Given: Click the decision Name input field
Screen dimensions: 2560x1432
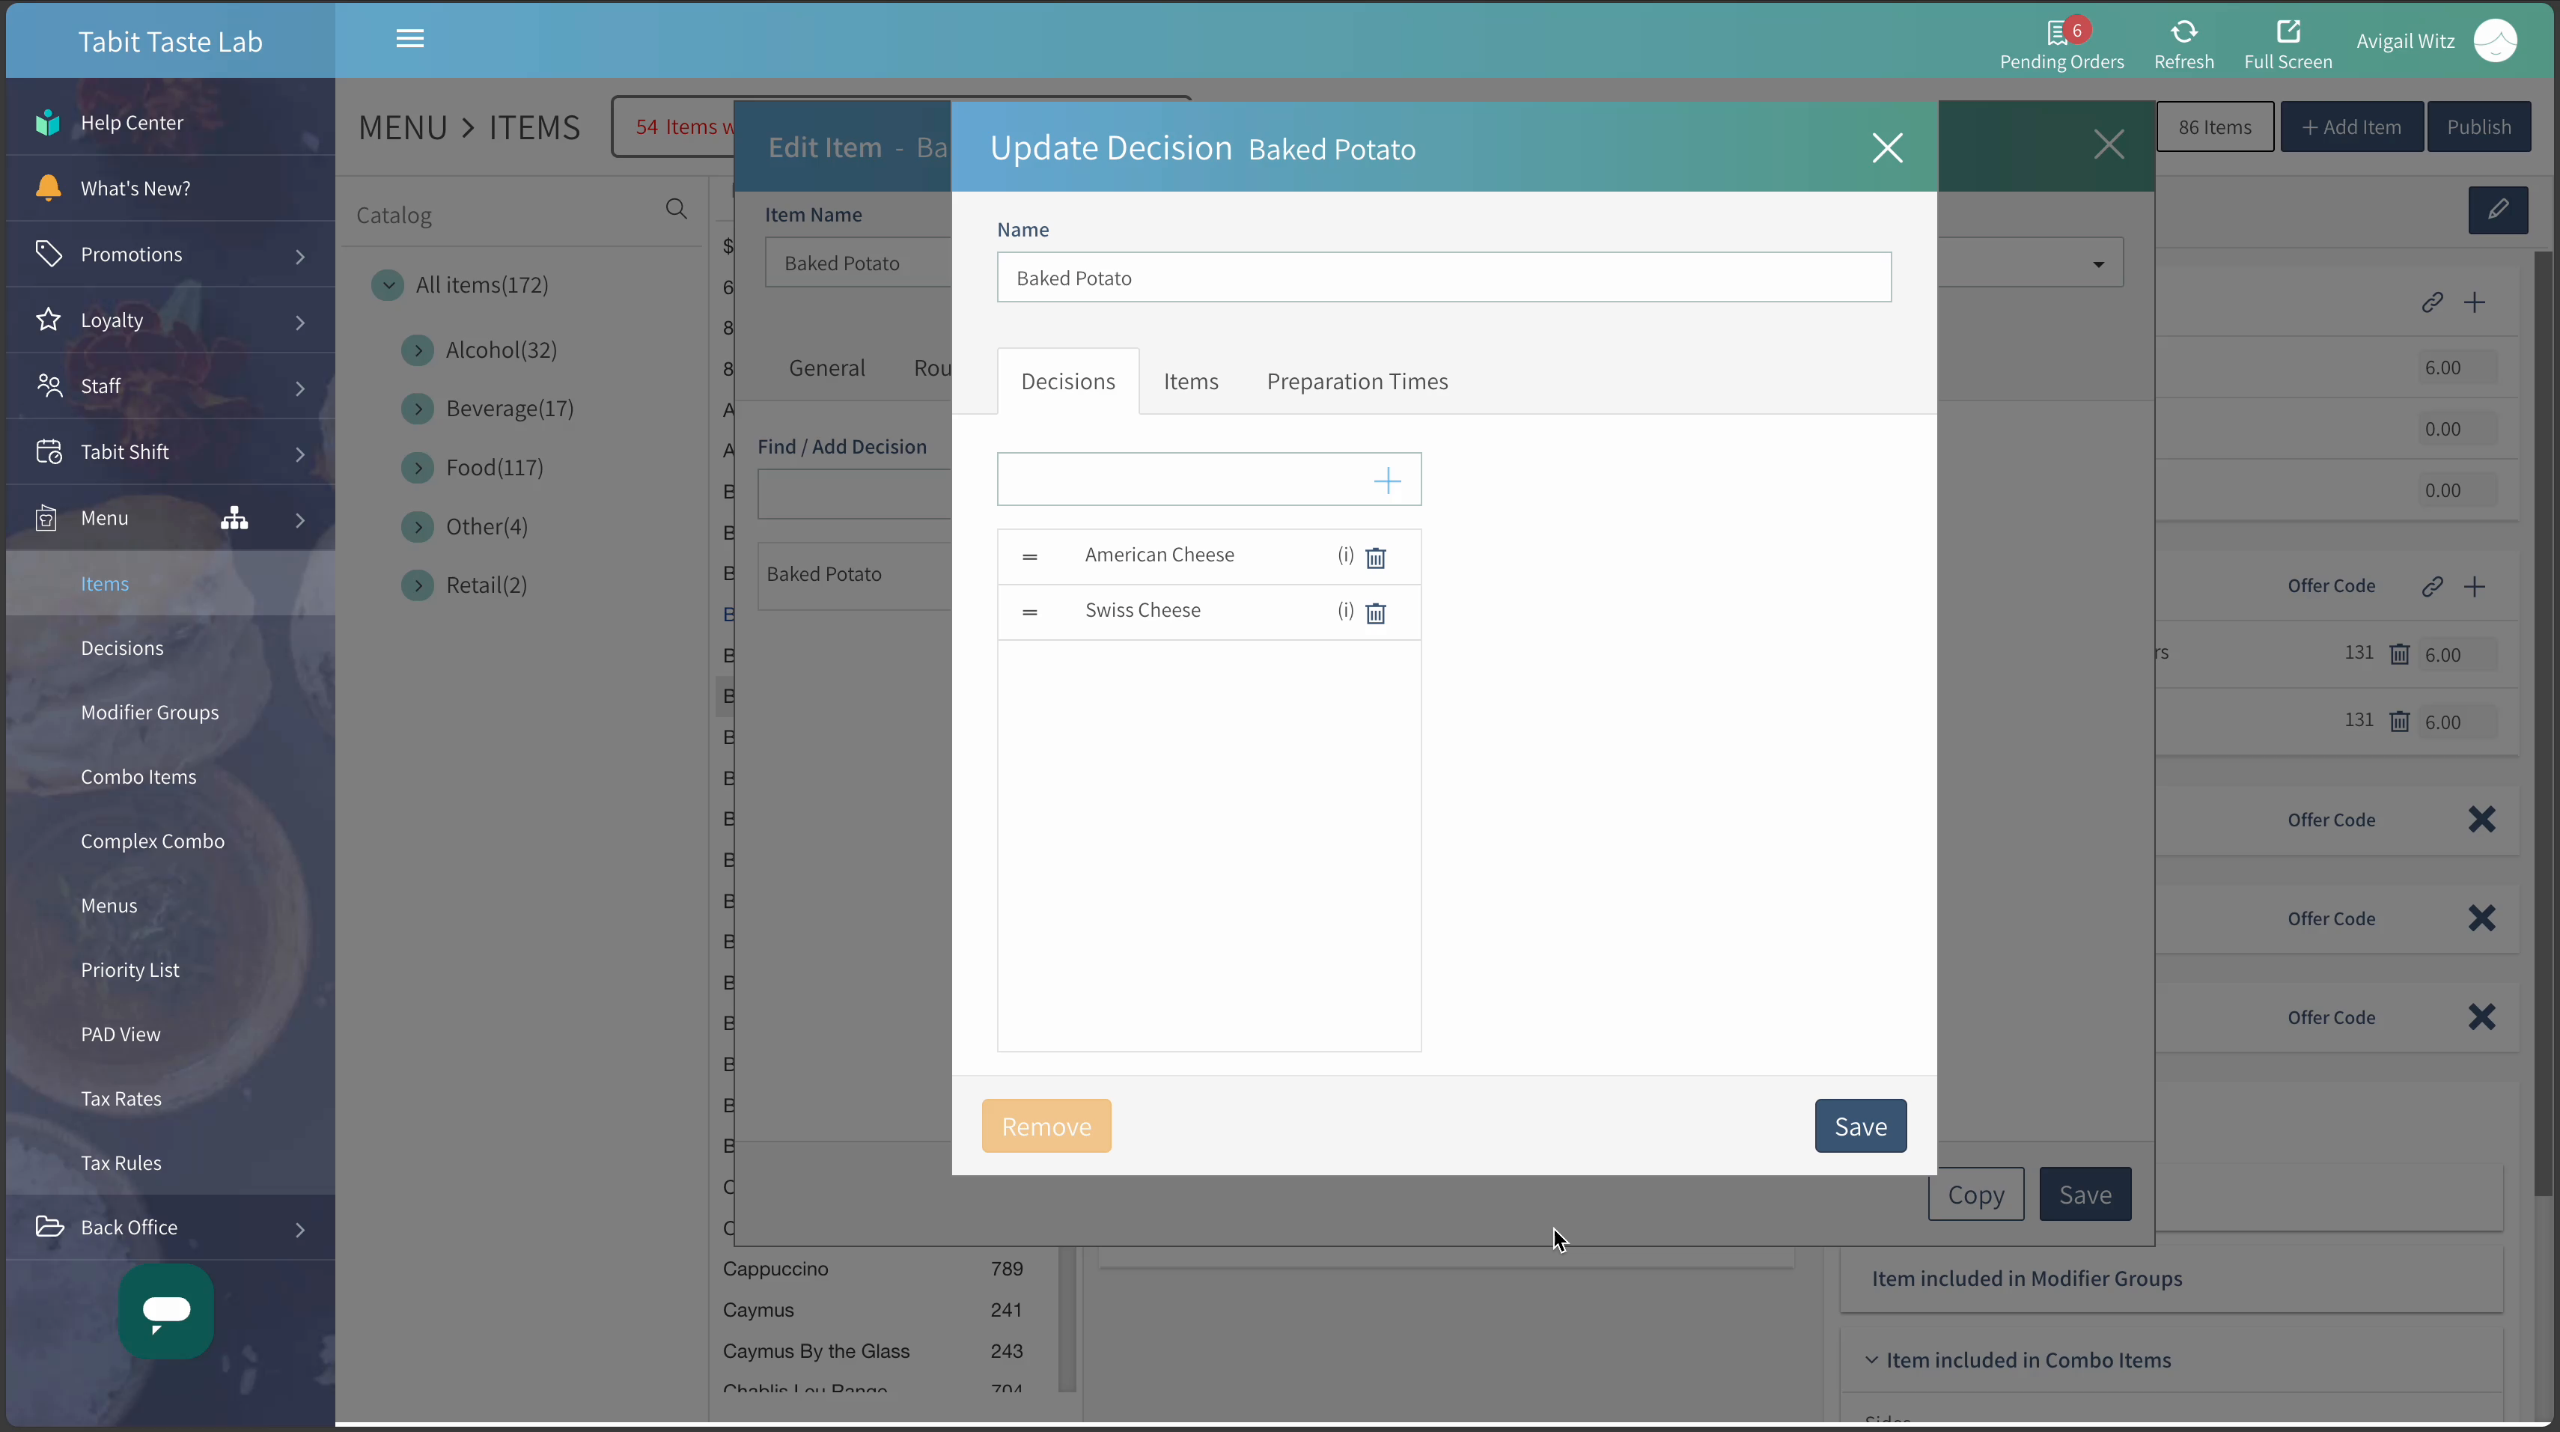Looking at the screenshot, I should [1443, 277].
